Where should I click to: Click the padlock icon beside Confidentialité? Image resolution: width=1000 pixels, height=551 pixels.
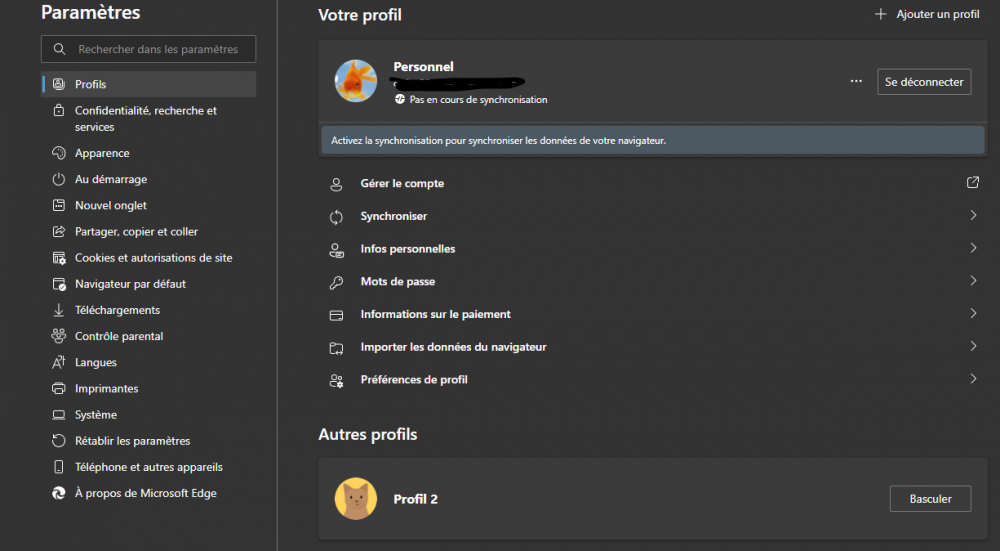pos(59,110)
